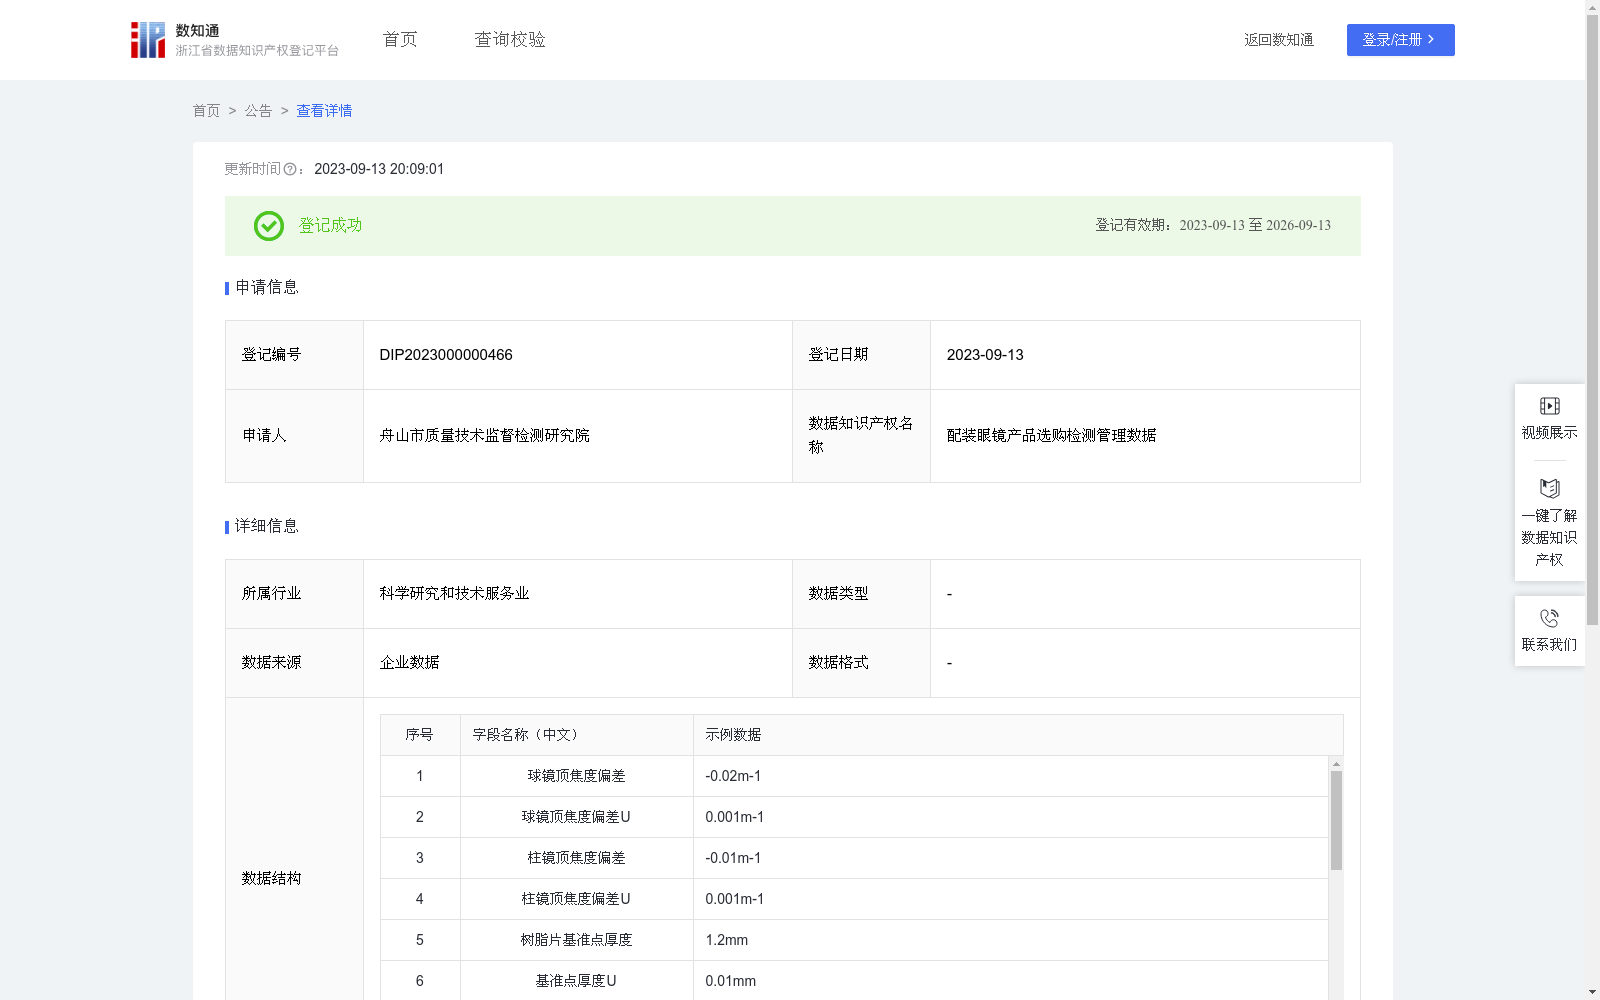Go to 首页 in the breadcrumb
Viewport: 1600px width, 1000px height.
[x=206, y=111]
